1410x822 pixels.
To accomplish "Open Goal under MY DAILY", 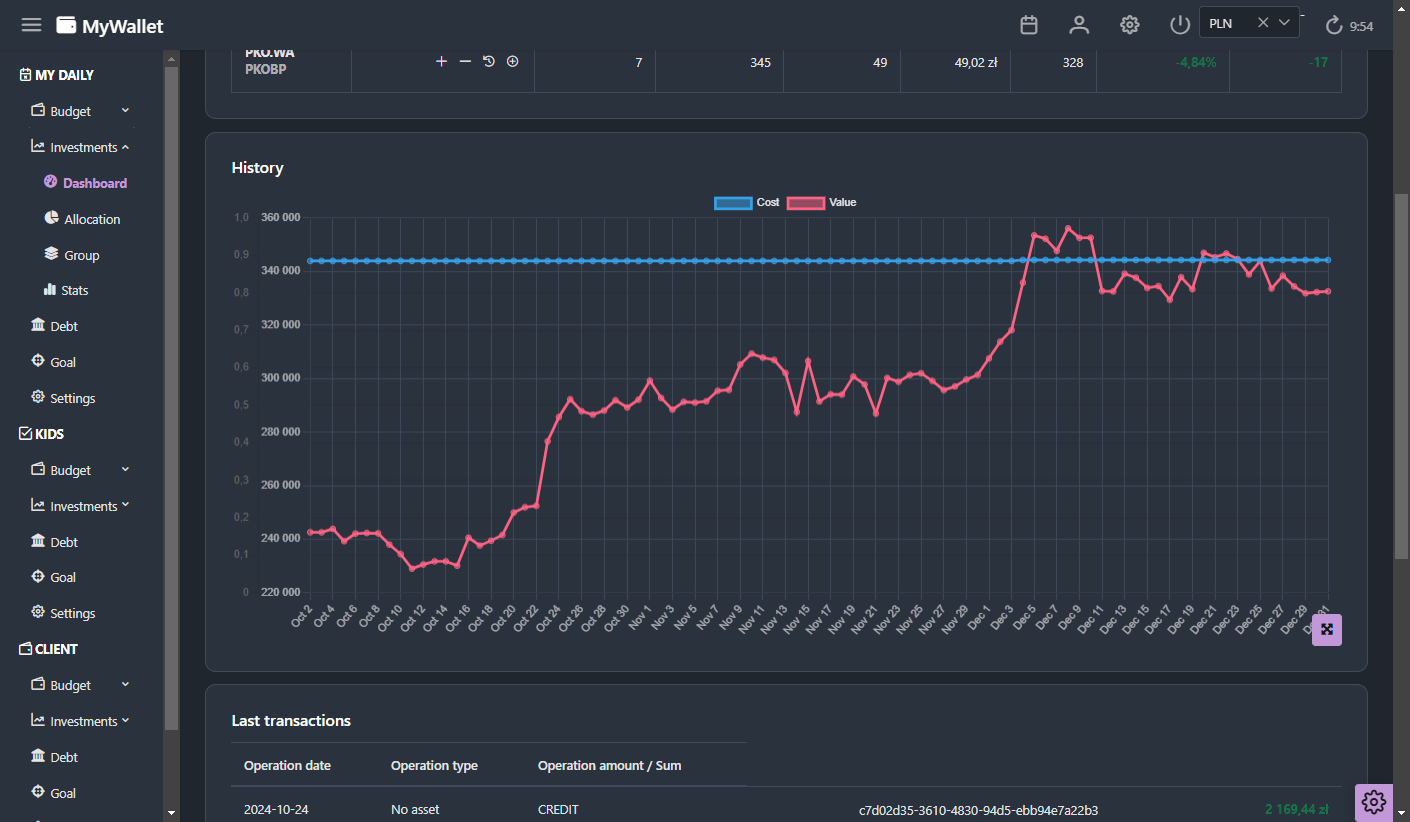I will [x=54, y=362].
